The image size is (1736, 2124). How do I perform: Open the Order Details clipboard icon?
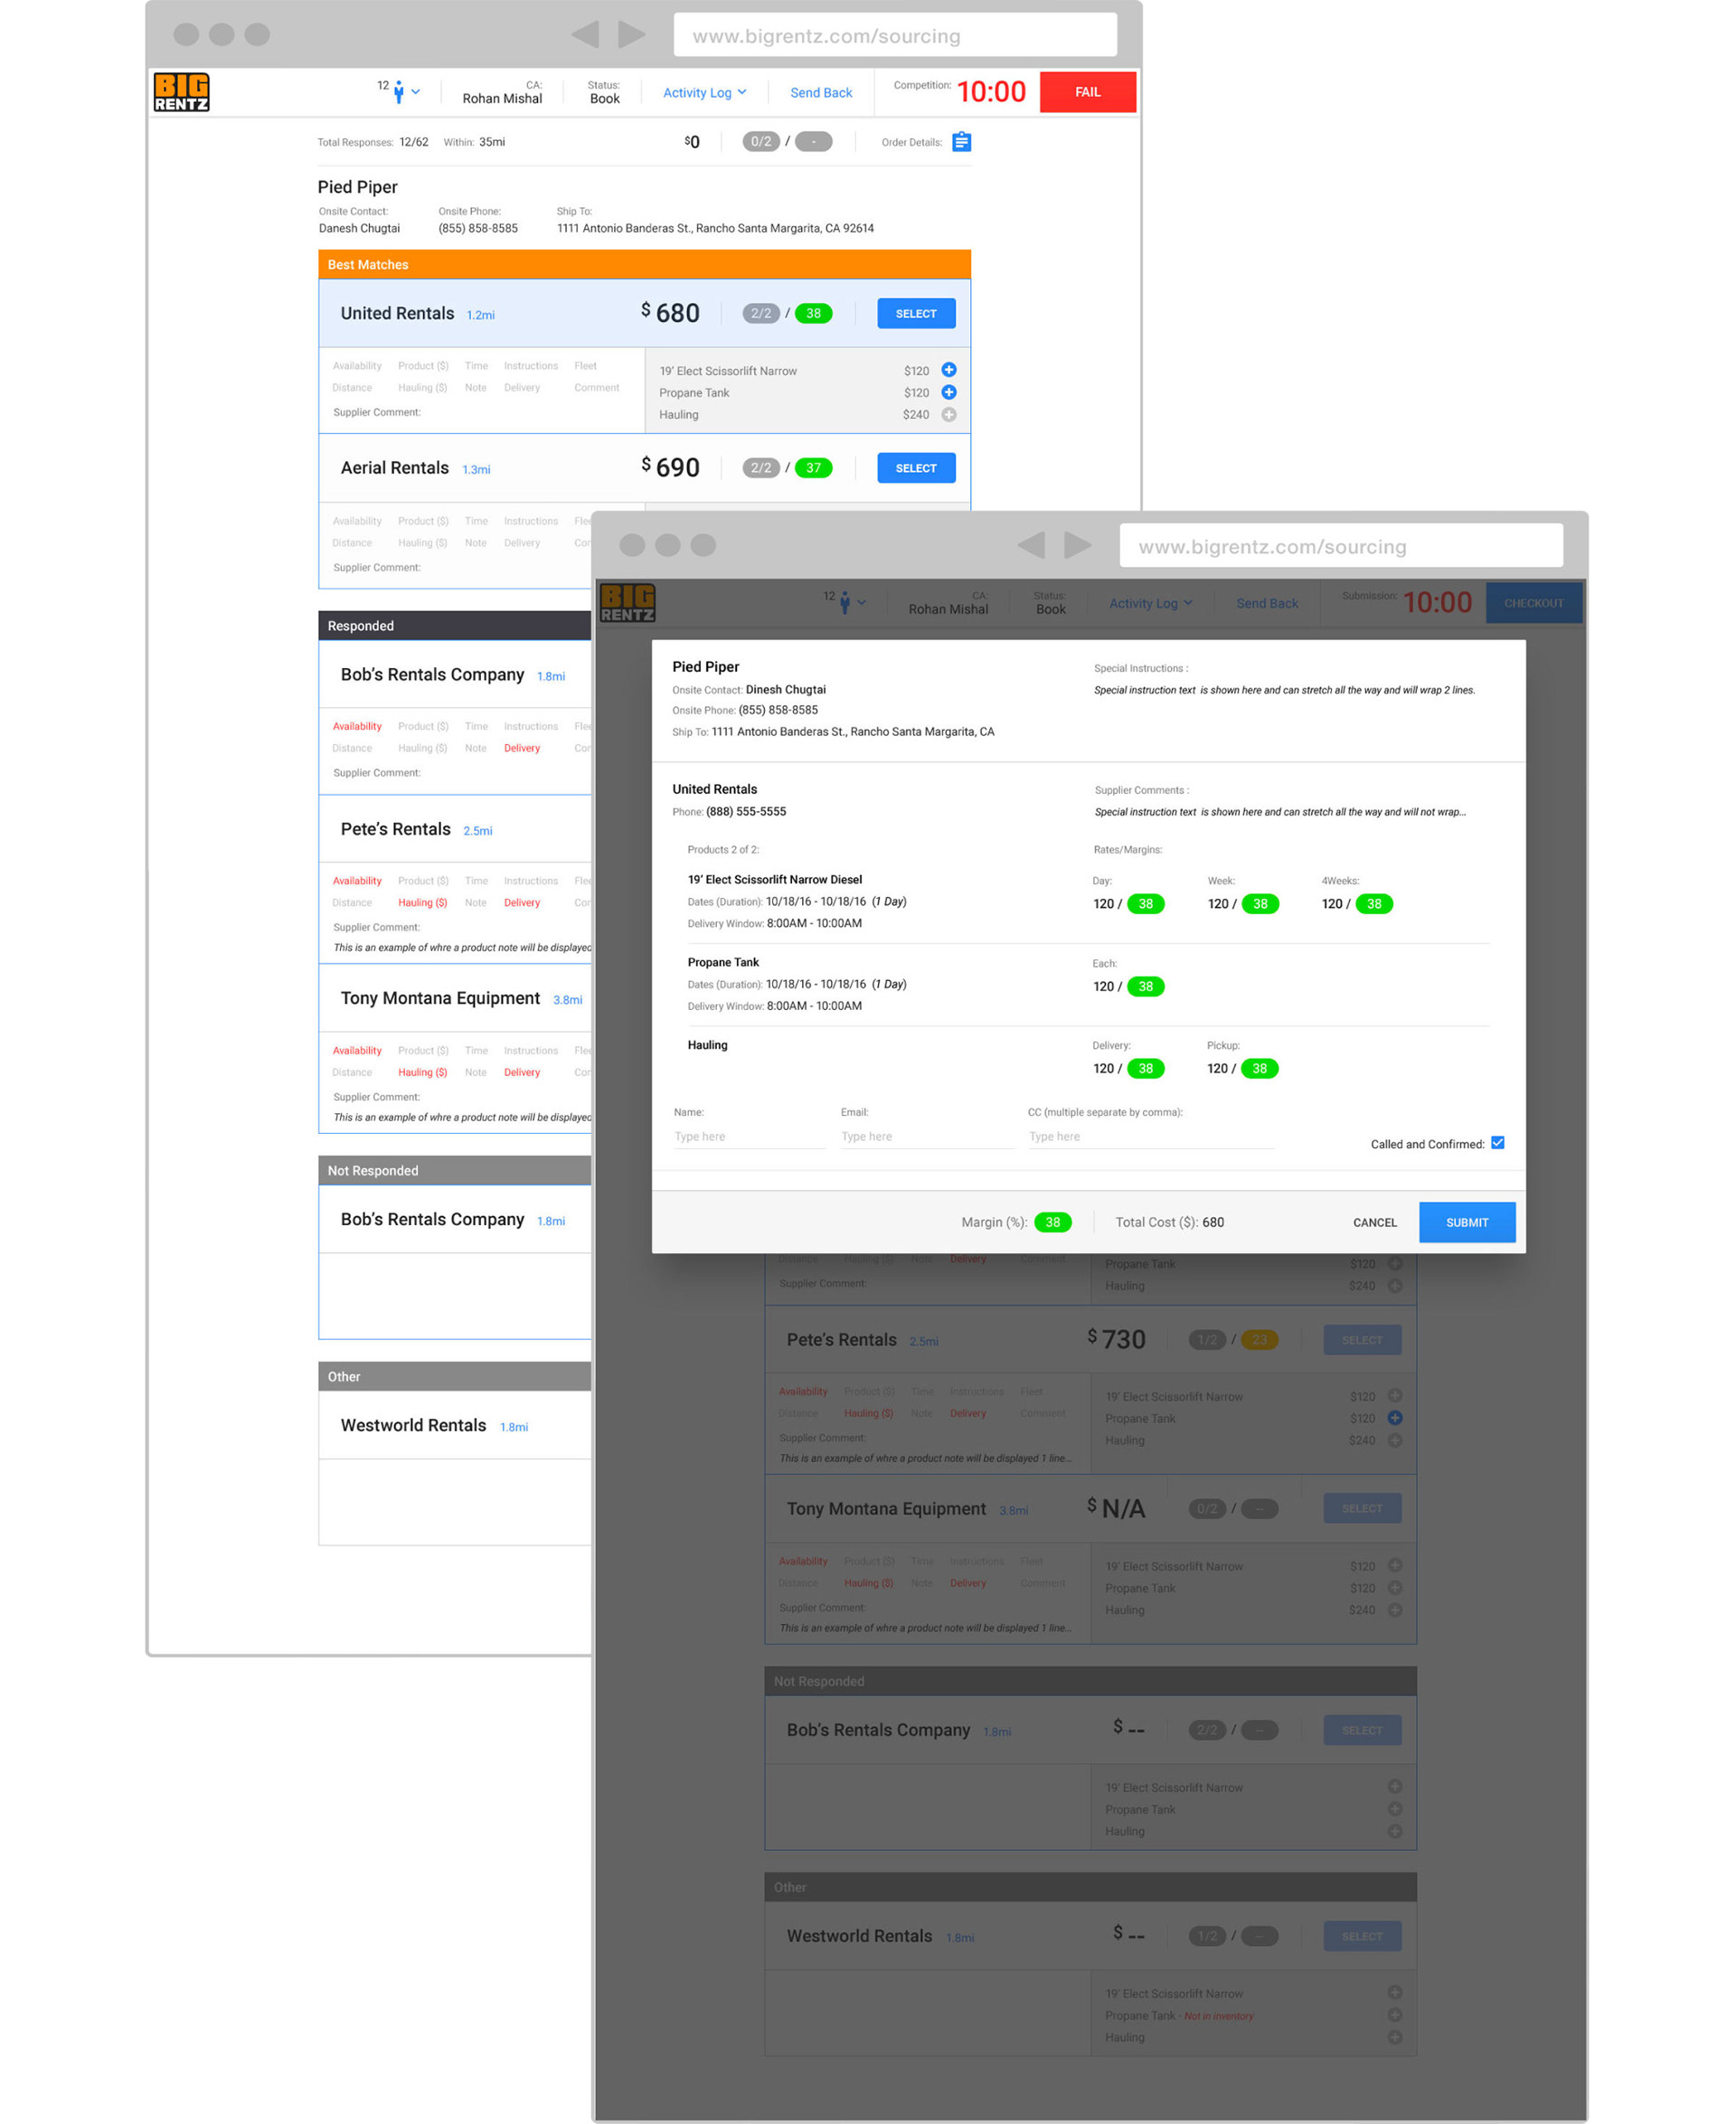[x=961, y=142]
